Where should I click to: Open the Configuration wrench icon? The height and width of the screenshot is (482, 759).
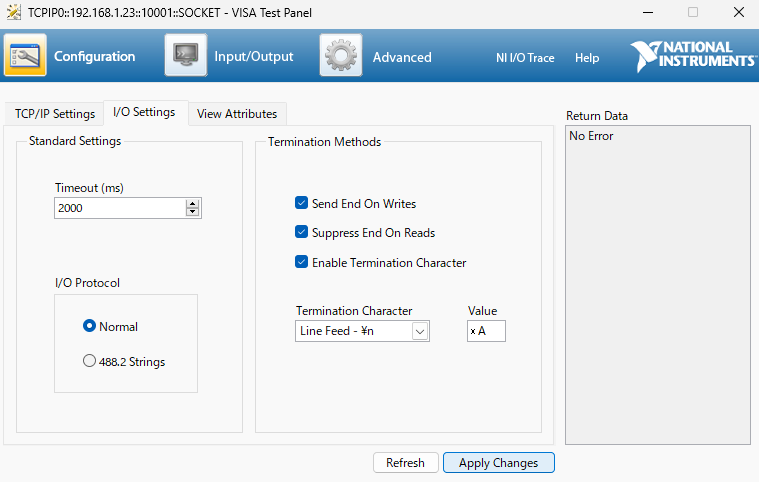click(25, 55)
